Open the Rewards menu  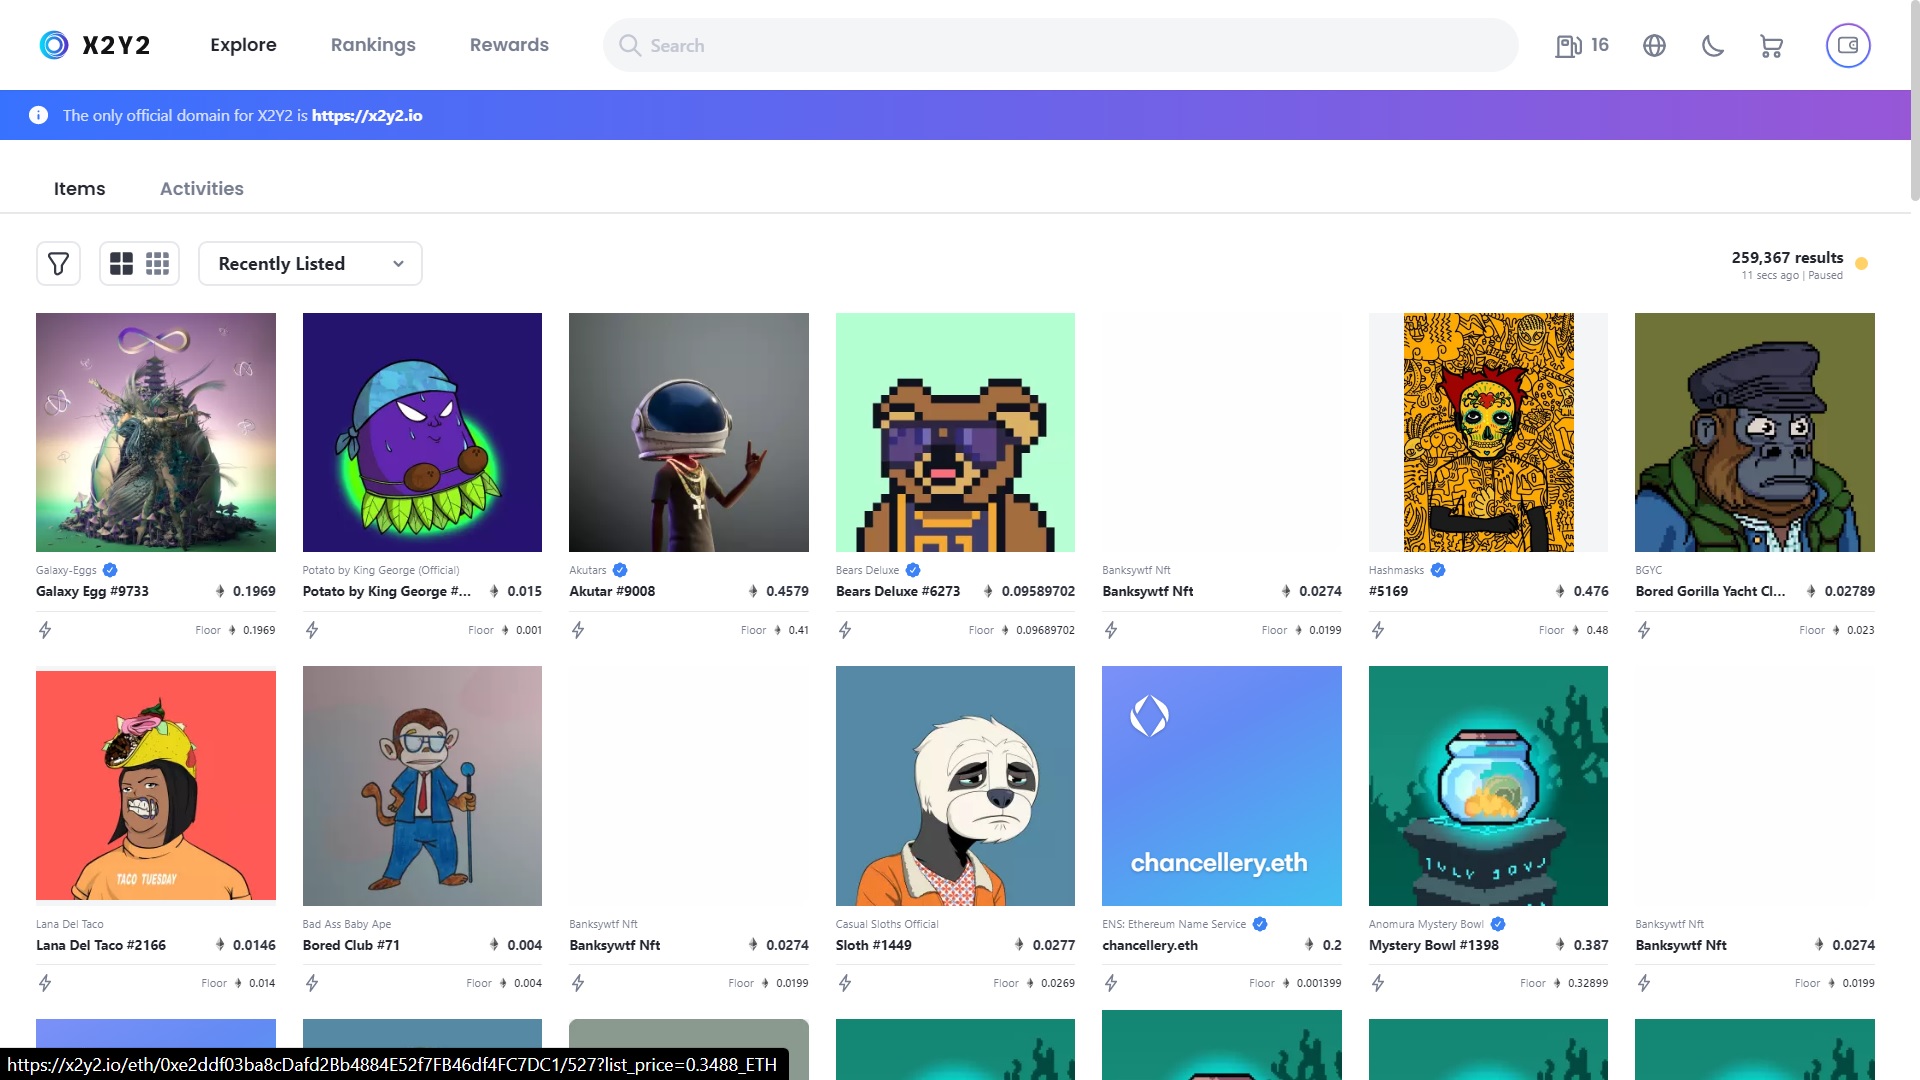[x=509, y=45]
